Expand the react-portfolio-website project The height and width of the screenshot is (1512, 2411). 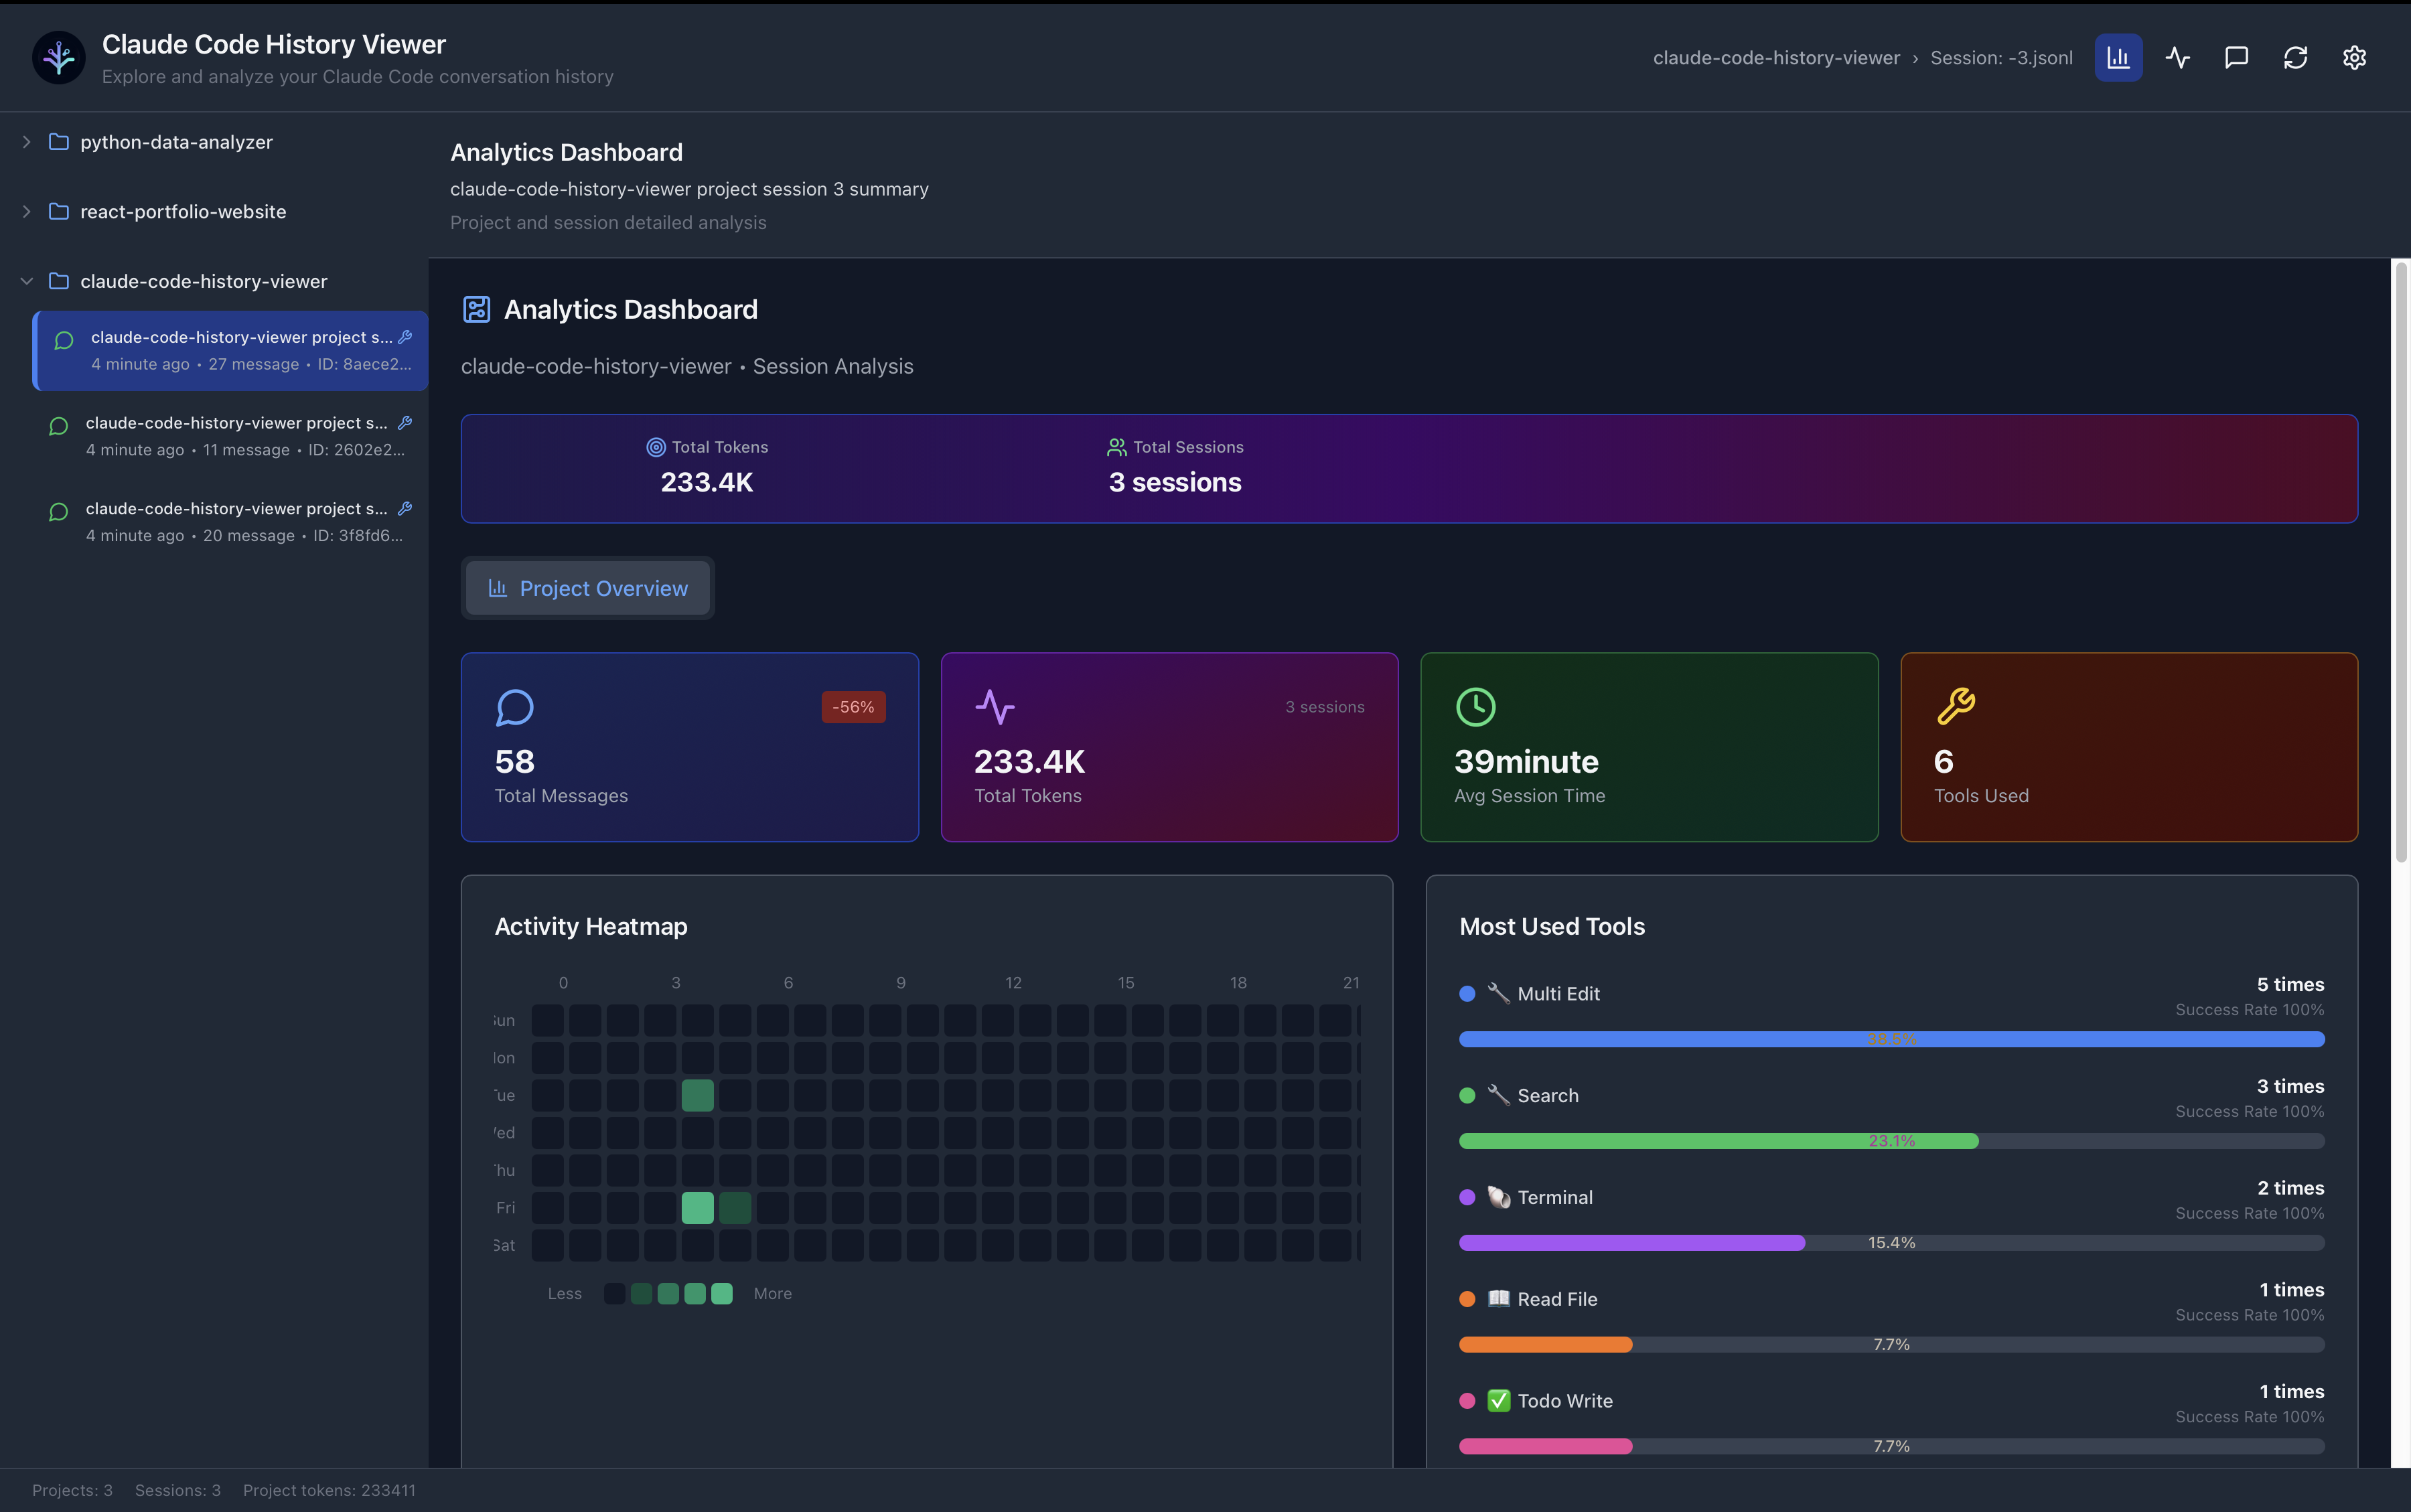click(x=26, y=212)
